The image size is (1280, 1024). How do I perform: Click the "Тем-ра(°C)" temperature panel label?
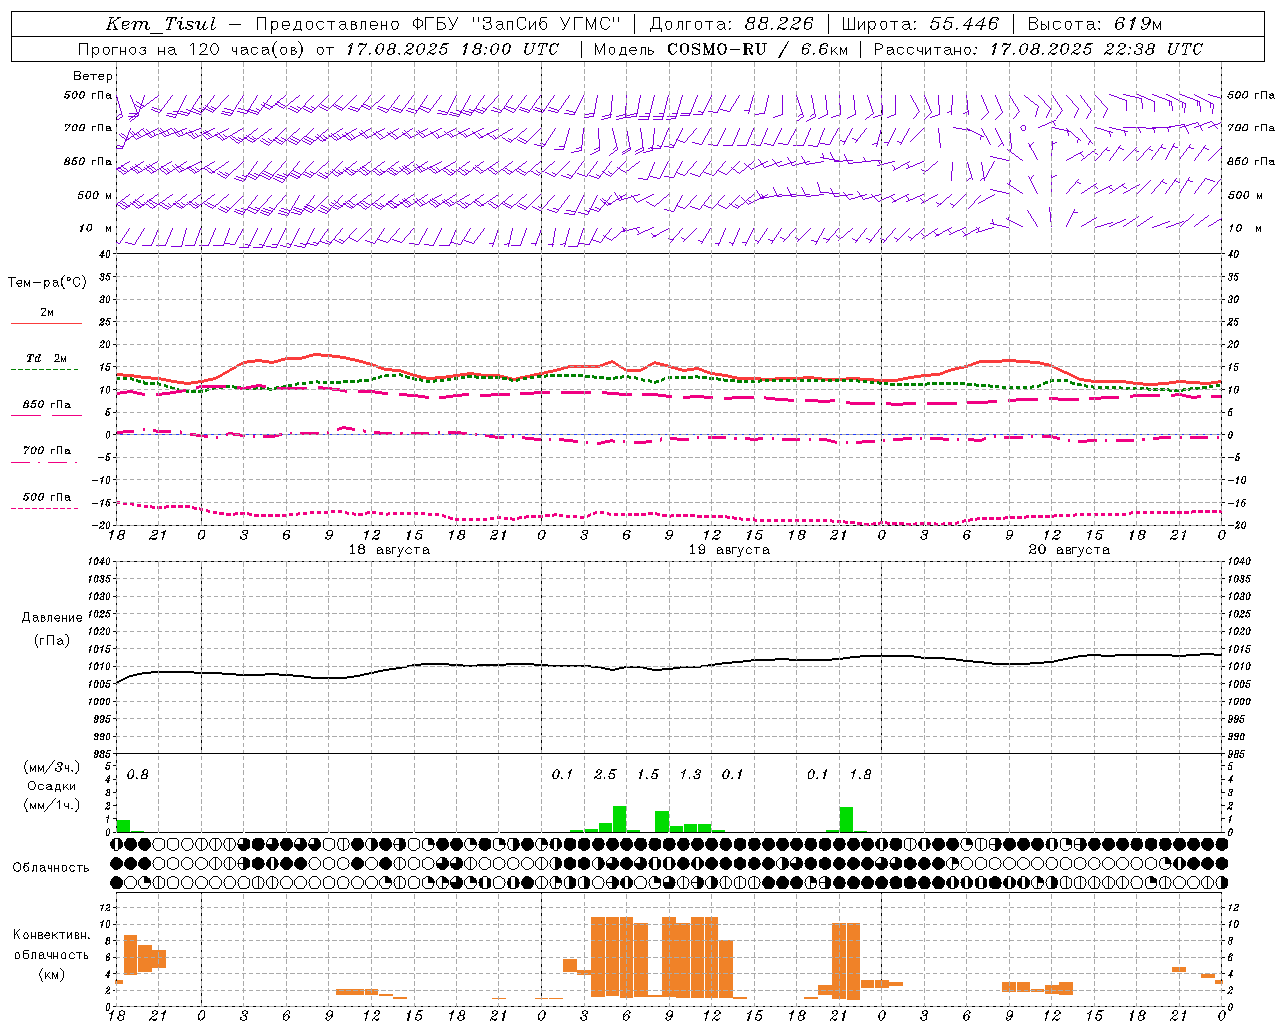47,283
